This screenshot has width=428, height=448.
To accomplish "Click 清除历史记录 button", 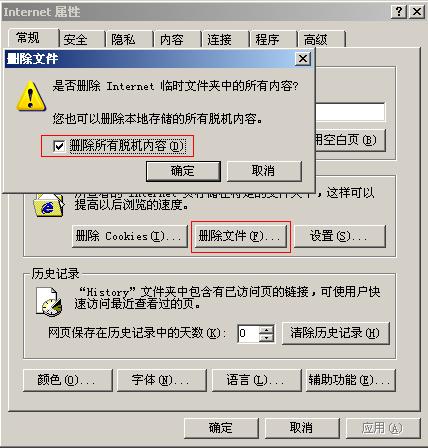I will tap(335, 333).
